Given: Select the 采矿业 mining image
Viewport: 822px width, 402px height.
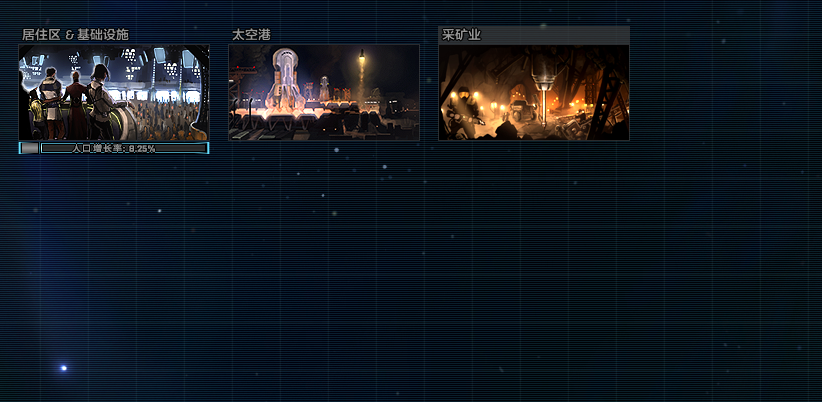Looking at the screenshot, I should point(534,93).
